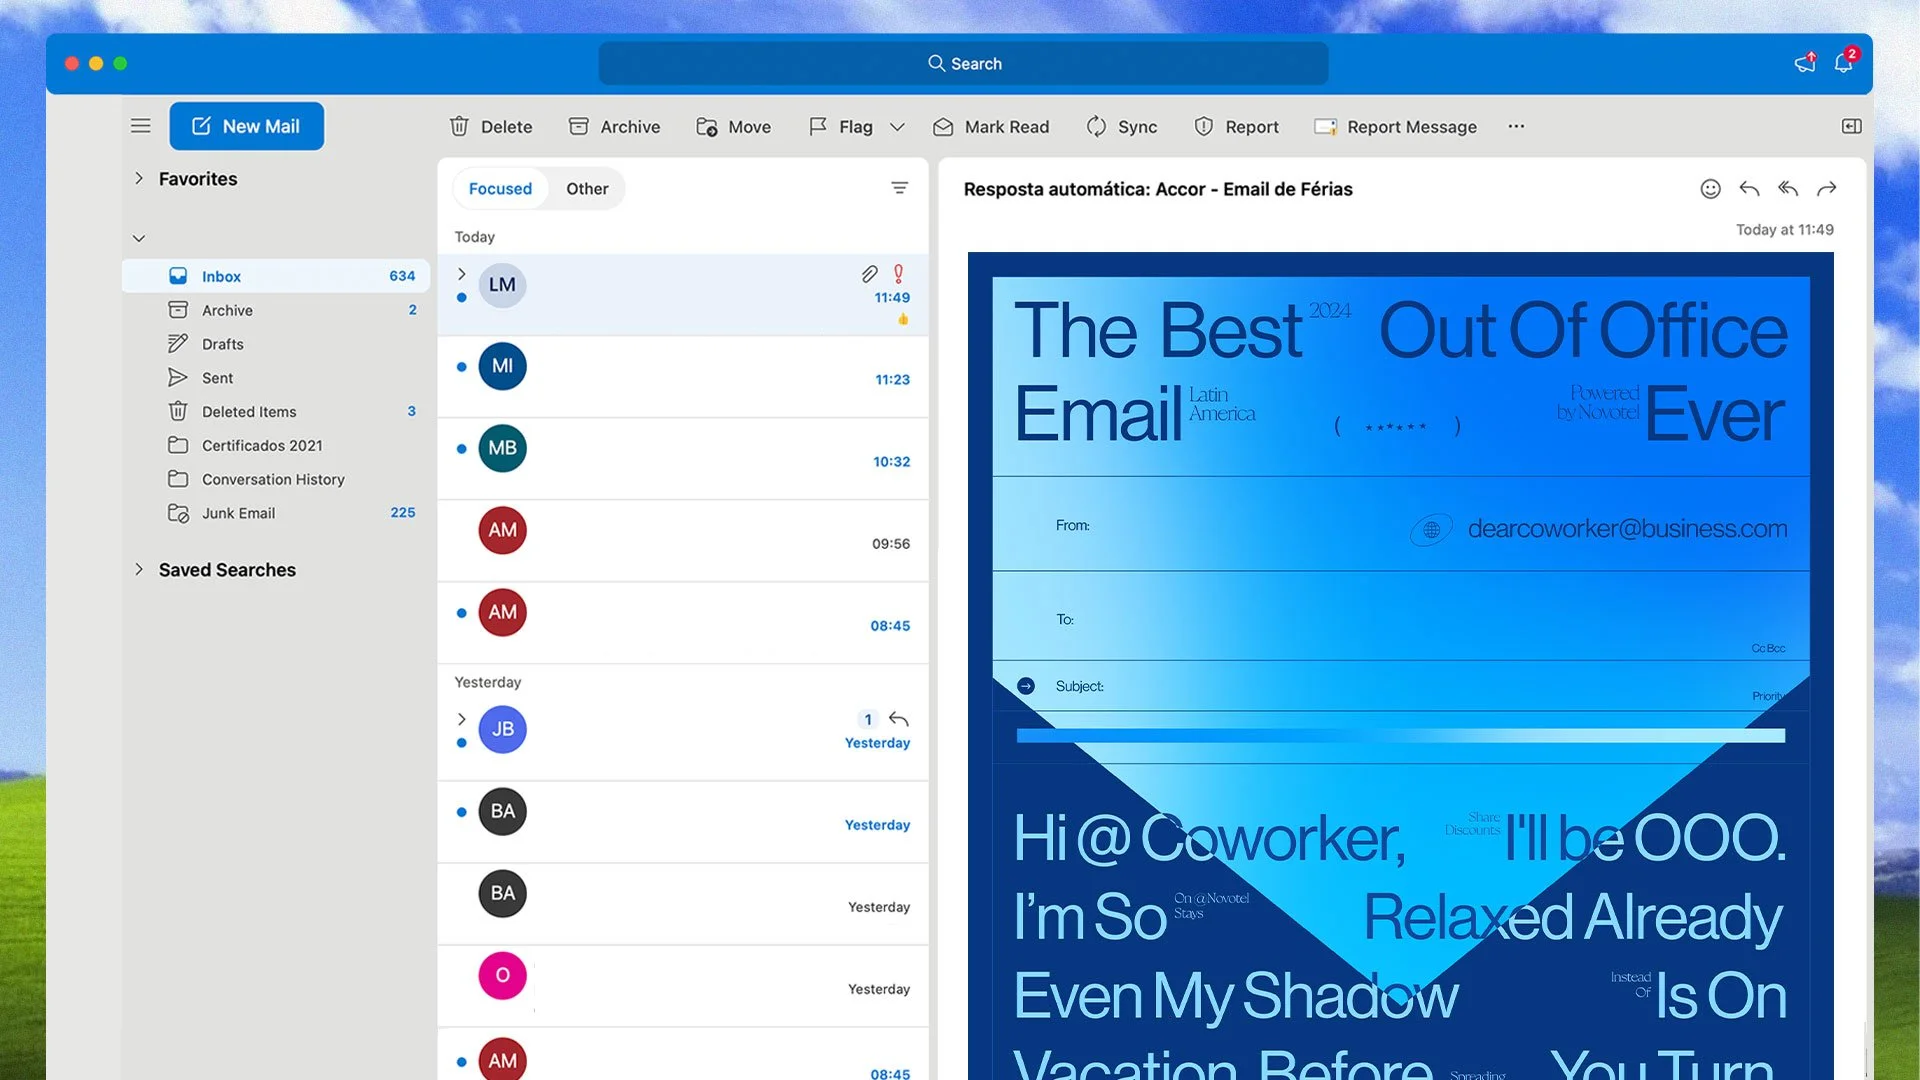Flag the selected message

click(841, 126)
